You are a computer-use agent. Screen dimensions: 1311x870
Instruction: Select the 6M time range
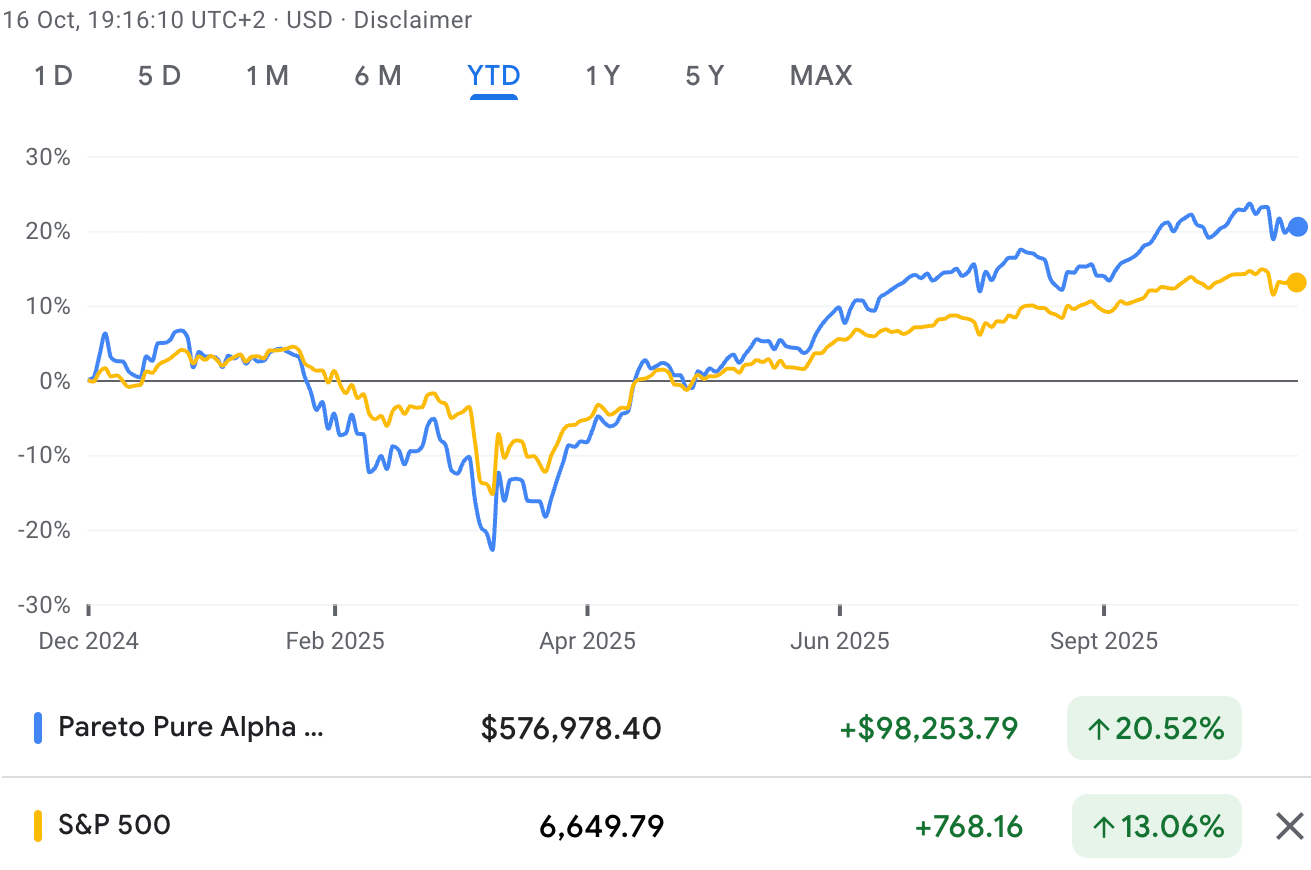[x=378, y=75]
